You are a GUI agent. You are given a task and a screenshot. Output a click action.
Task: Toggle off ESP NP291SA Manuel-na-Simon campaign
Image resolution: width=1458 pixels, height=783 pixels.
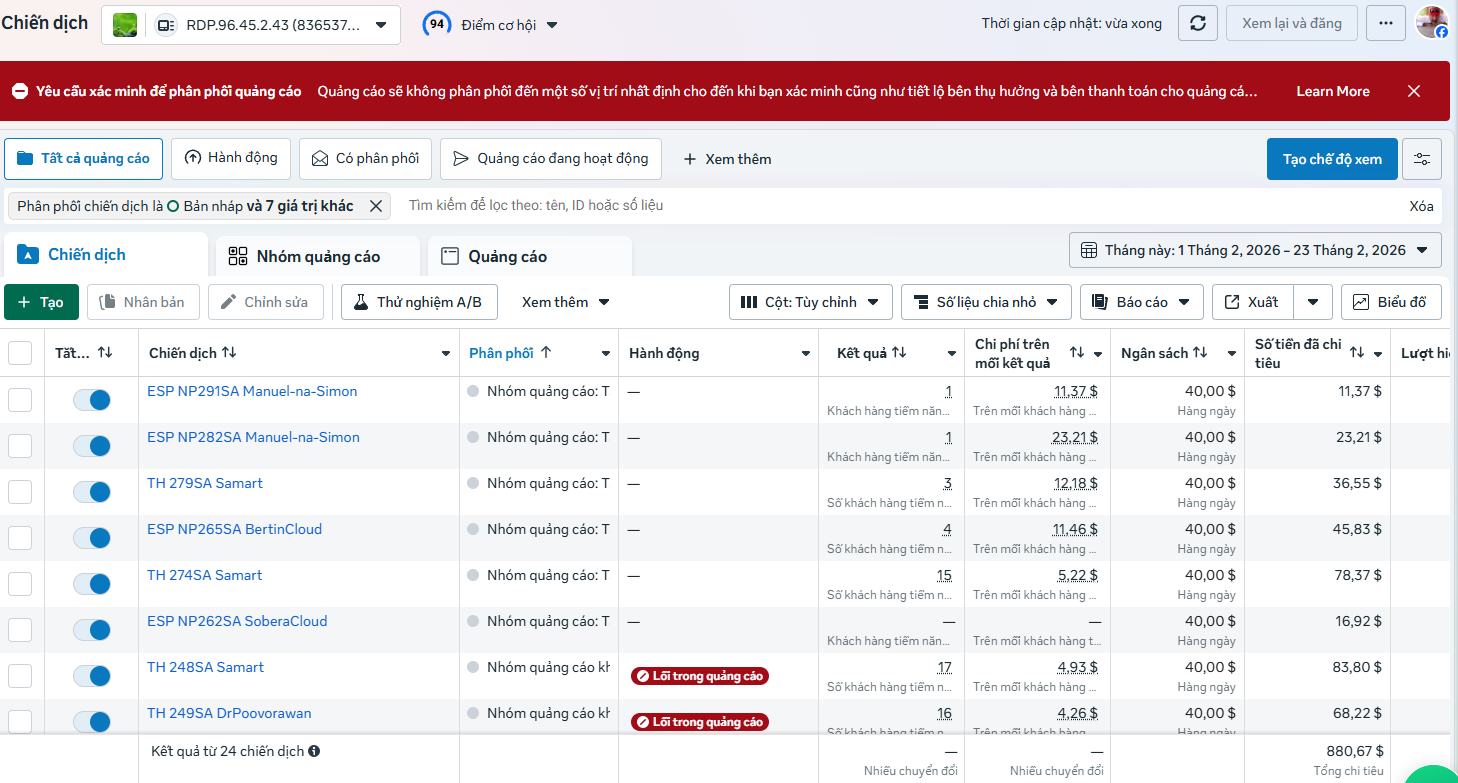click(x=92, y=400)
